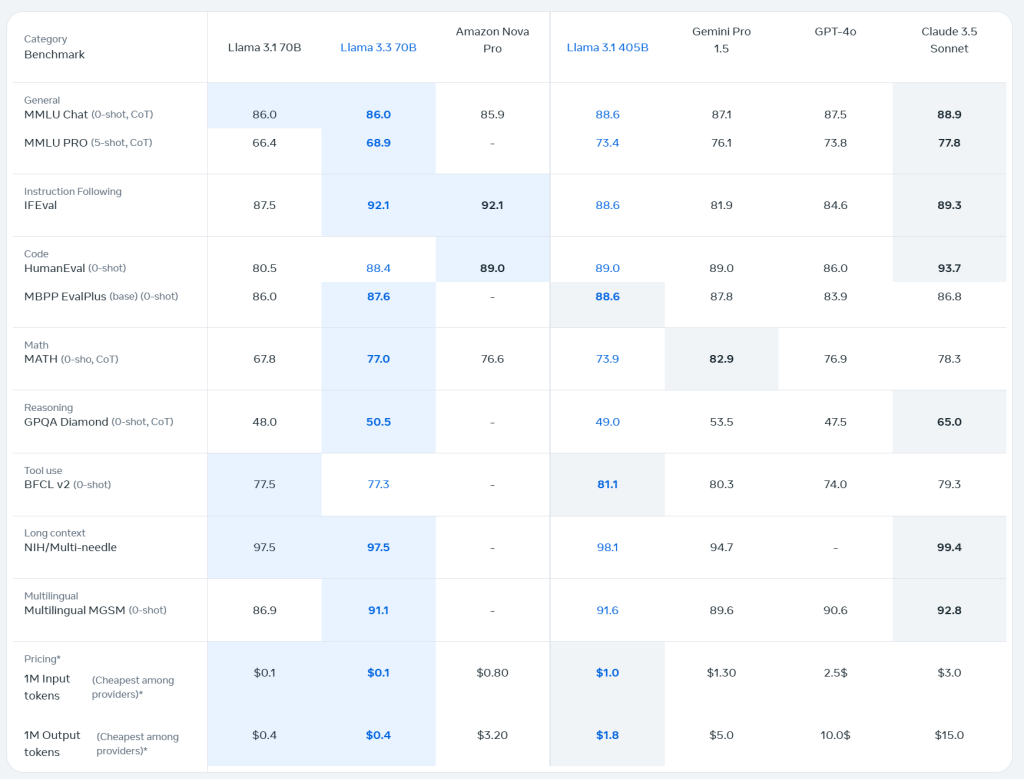Click Gemini Pro 1.5's MATH score 82.9
This screenshot has width=1024, height=779.
[x=721, y=359]
